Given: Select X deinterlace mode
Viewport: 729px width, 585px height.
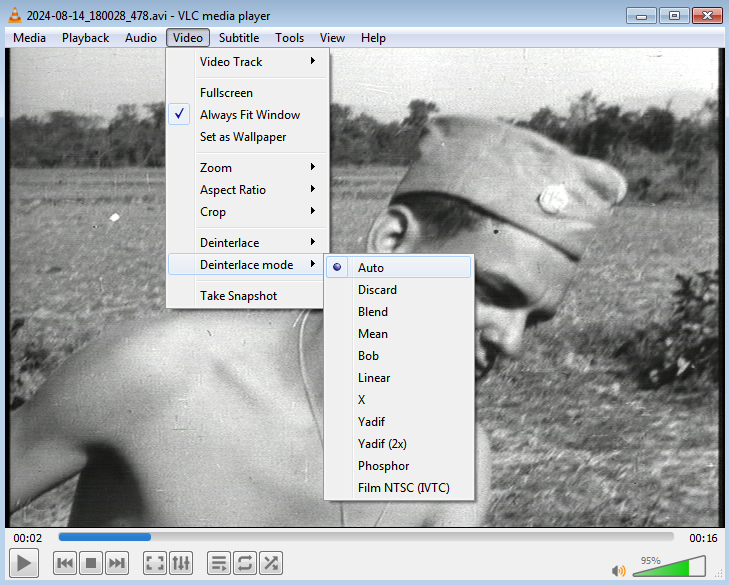Looking at the screenshot, I should click(398, 399).
